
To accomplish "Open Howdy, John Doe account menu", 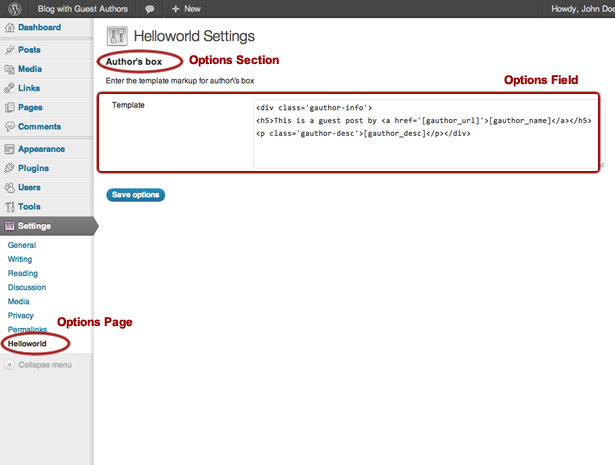I will tap(582, 9).
